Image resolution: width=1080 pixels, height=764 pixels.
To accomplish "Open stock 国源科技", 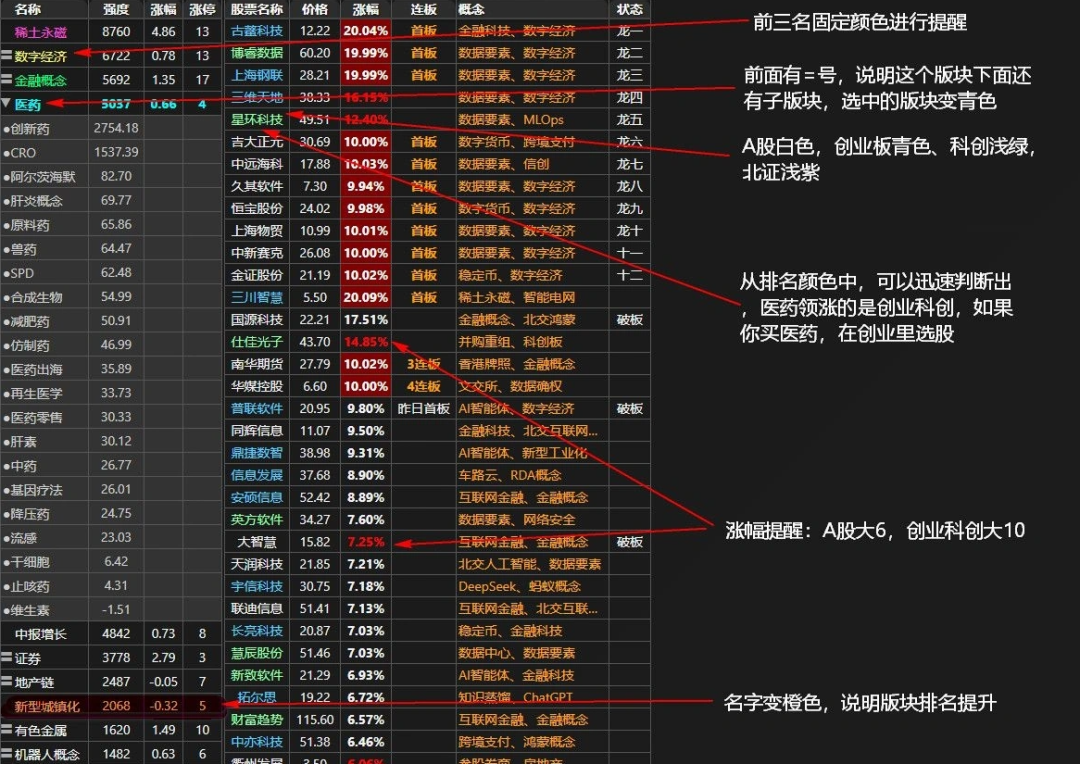I will pos(257,320).
